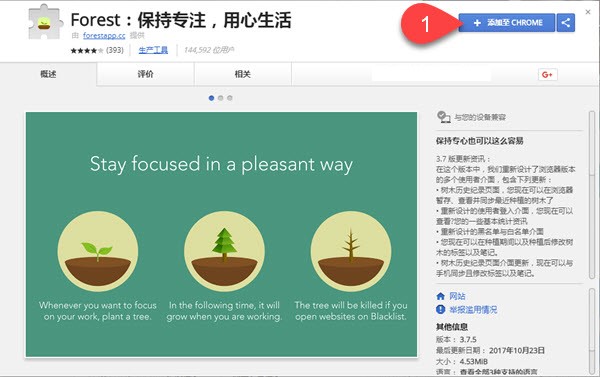The height and width of the screenshot is (377, 600).
Task: Open the 举报滥用情况 report link
Action: [x=473, y=309]
